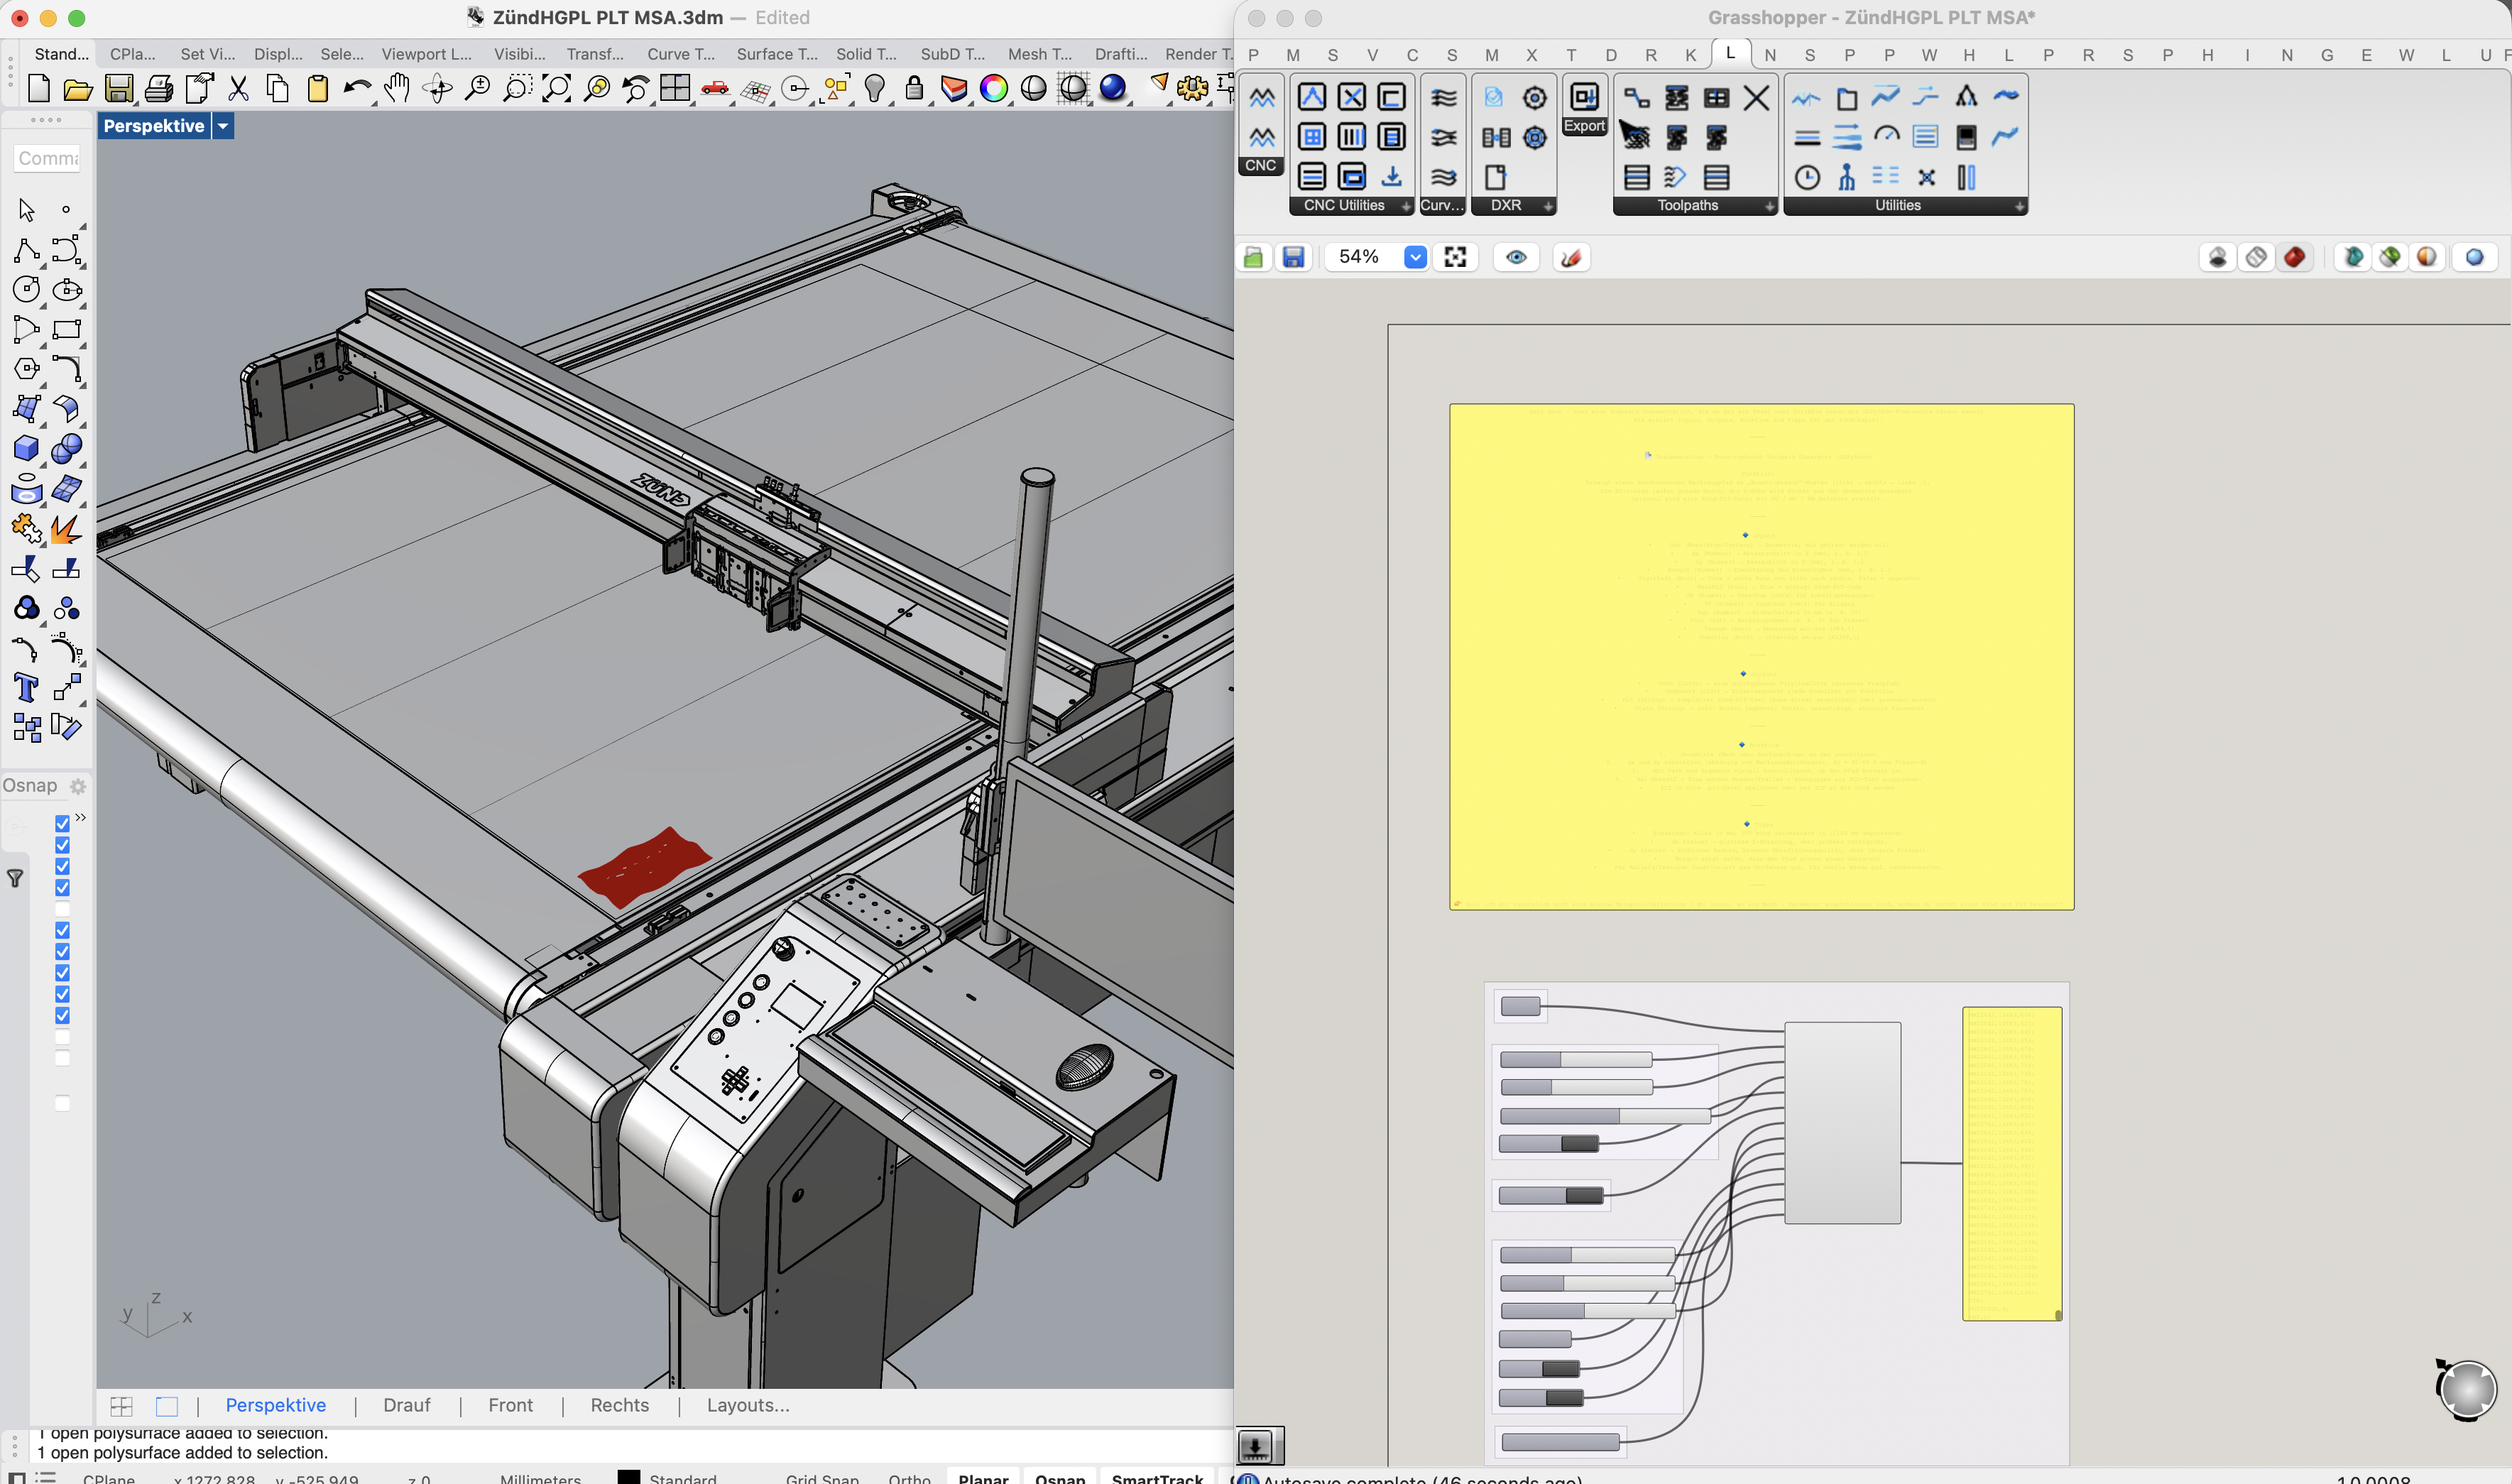Choose the Box solid tool
The width and height of the screenshot is (2512, 1484).
click(x=26, y=449)
